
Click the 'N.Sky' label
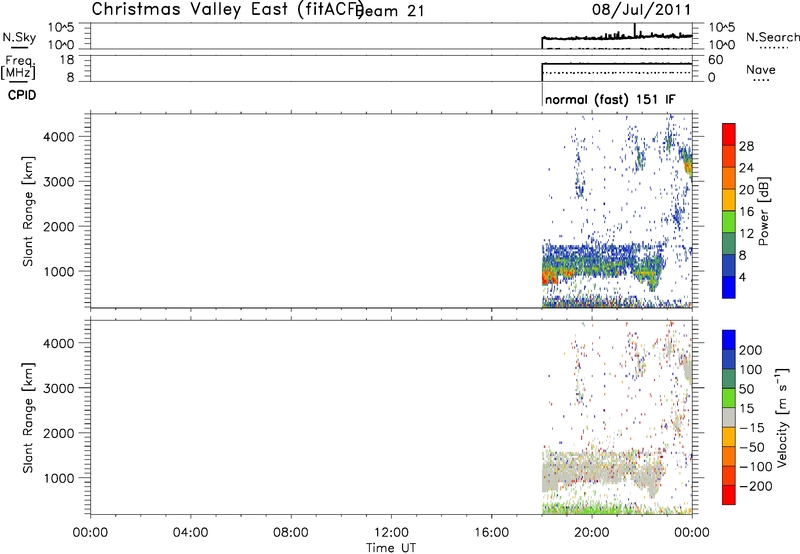[19, 37]
